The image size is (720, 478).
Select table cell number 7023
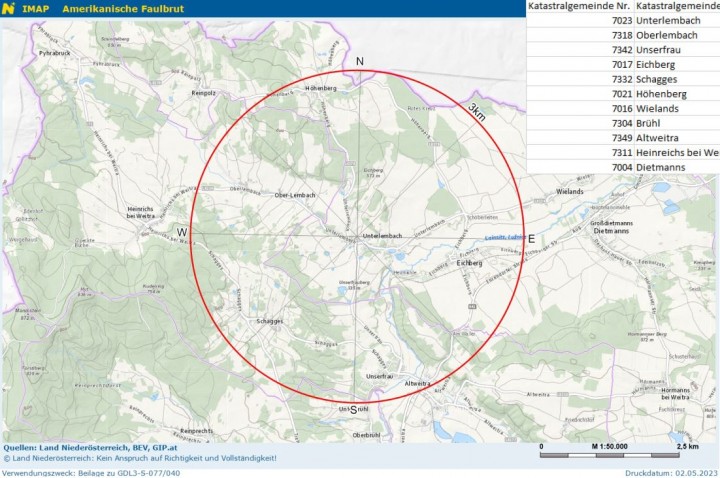[x=622, y=21]
